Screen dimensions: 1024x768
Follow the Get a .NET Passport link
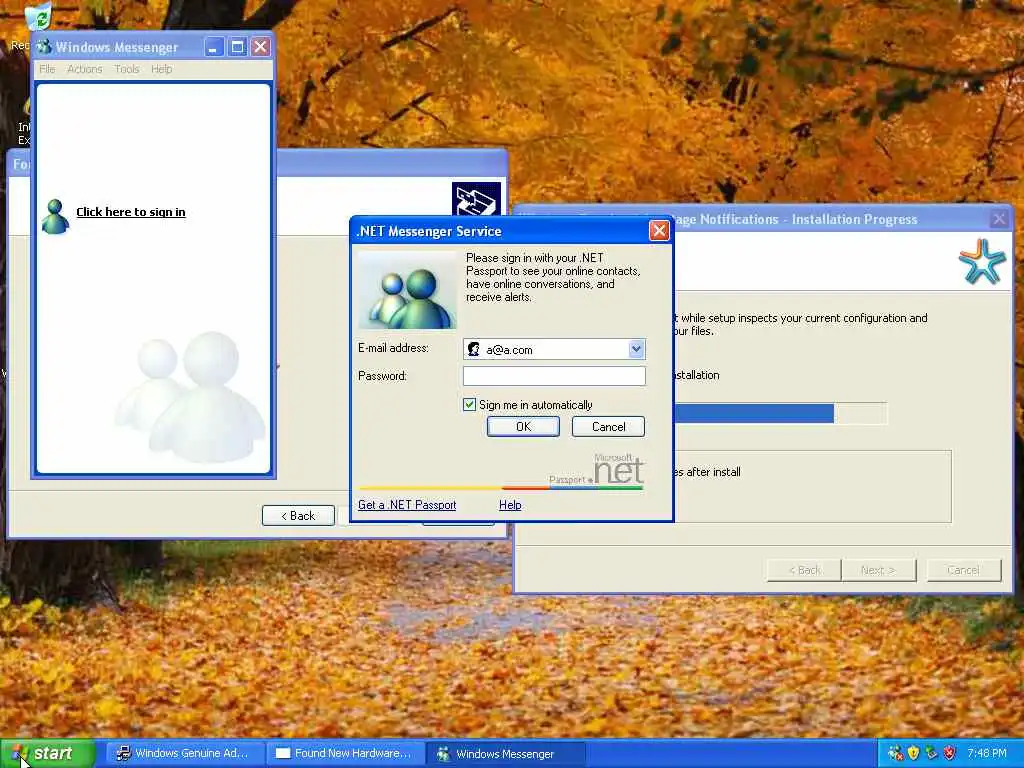tap(407, 505)
